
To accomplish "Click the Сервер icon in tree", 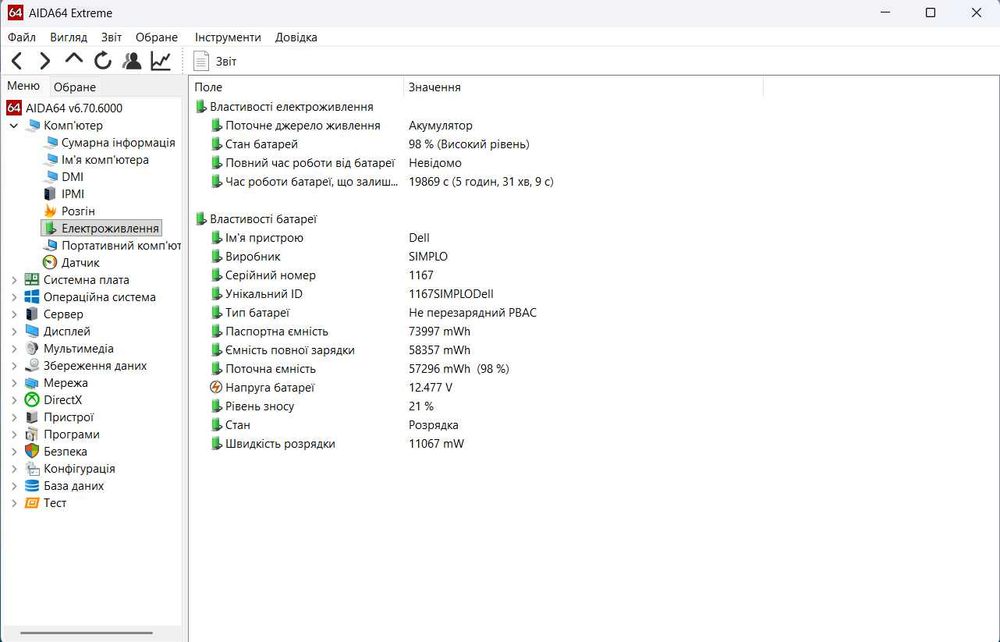I will [x=32, y=314].
